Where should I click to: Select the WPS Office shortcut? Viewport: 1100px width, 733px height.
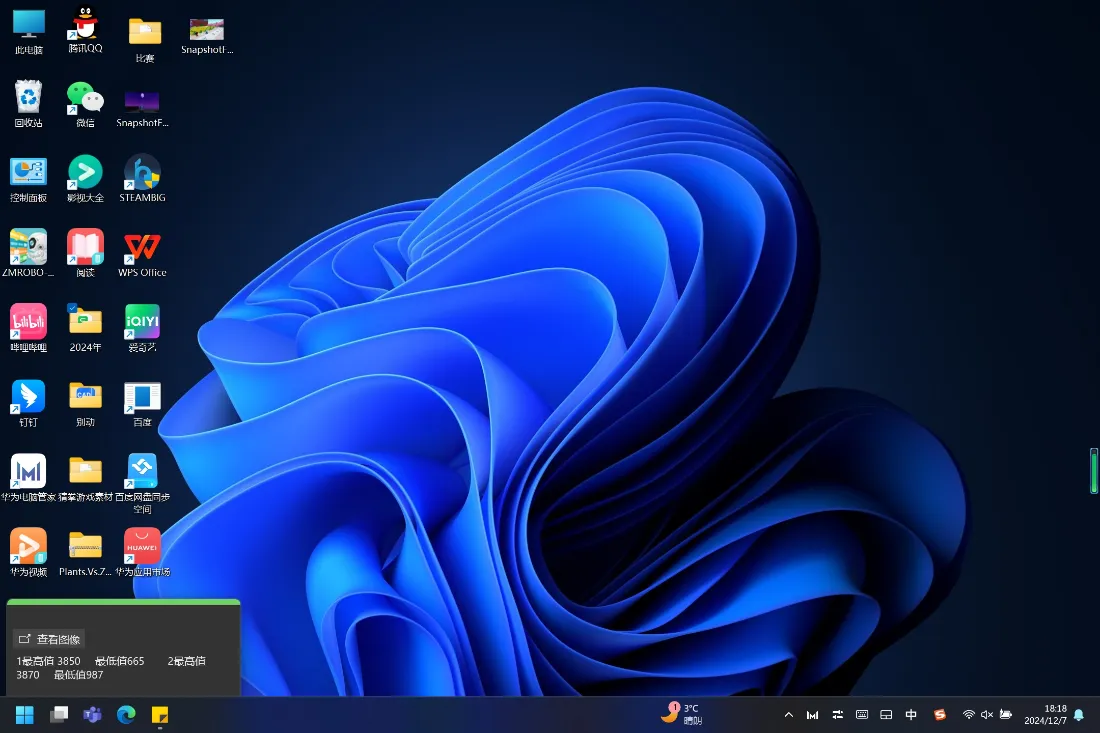coord(142,255)
